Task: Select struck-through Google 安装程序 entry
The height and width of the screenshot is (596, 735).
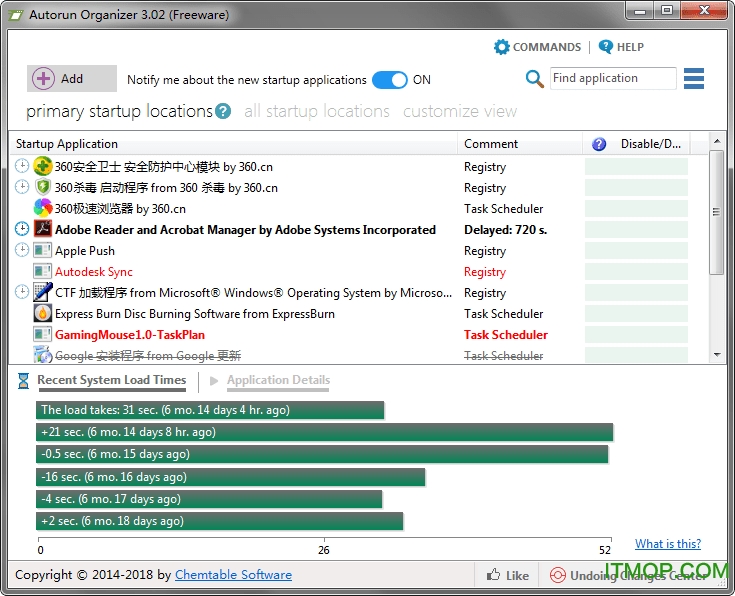Action: click(148, 356)
